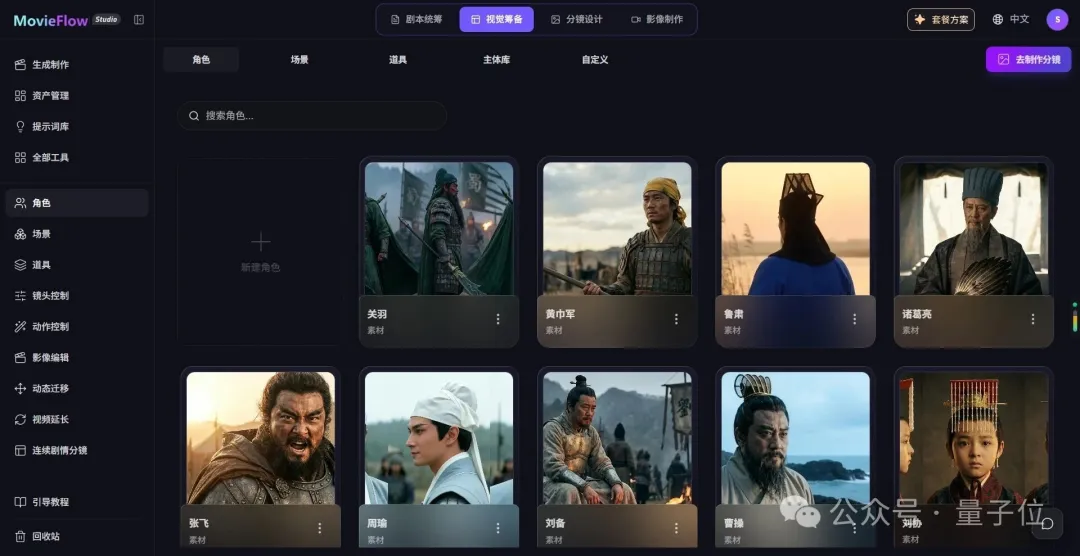Open options menu for 张飞 card

(x=320, y=528)
